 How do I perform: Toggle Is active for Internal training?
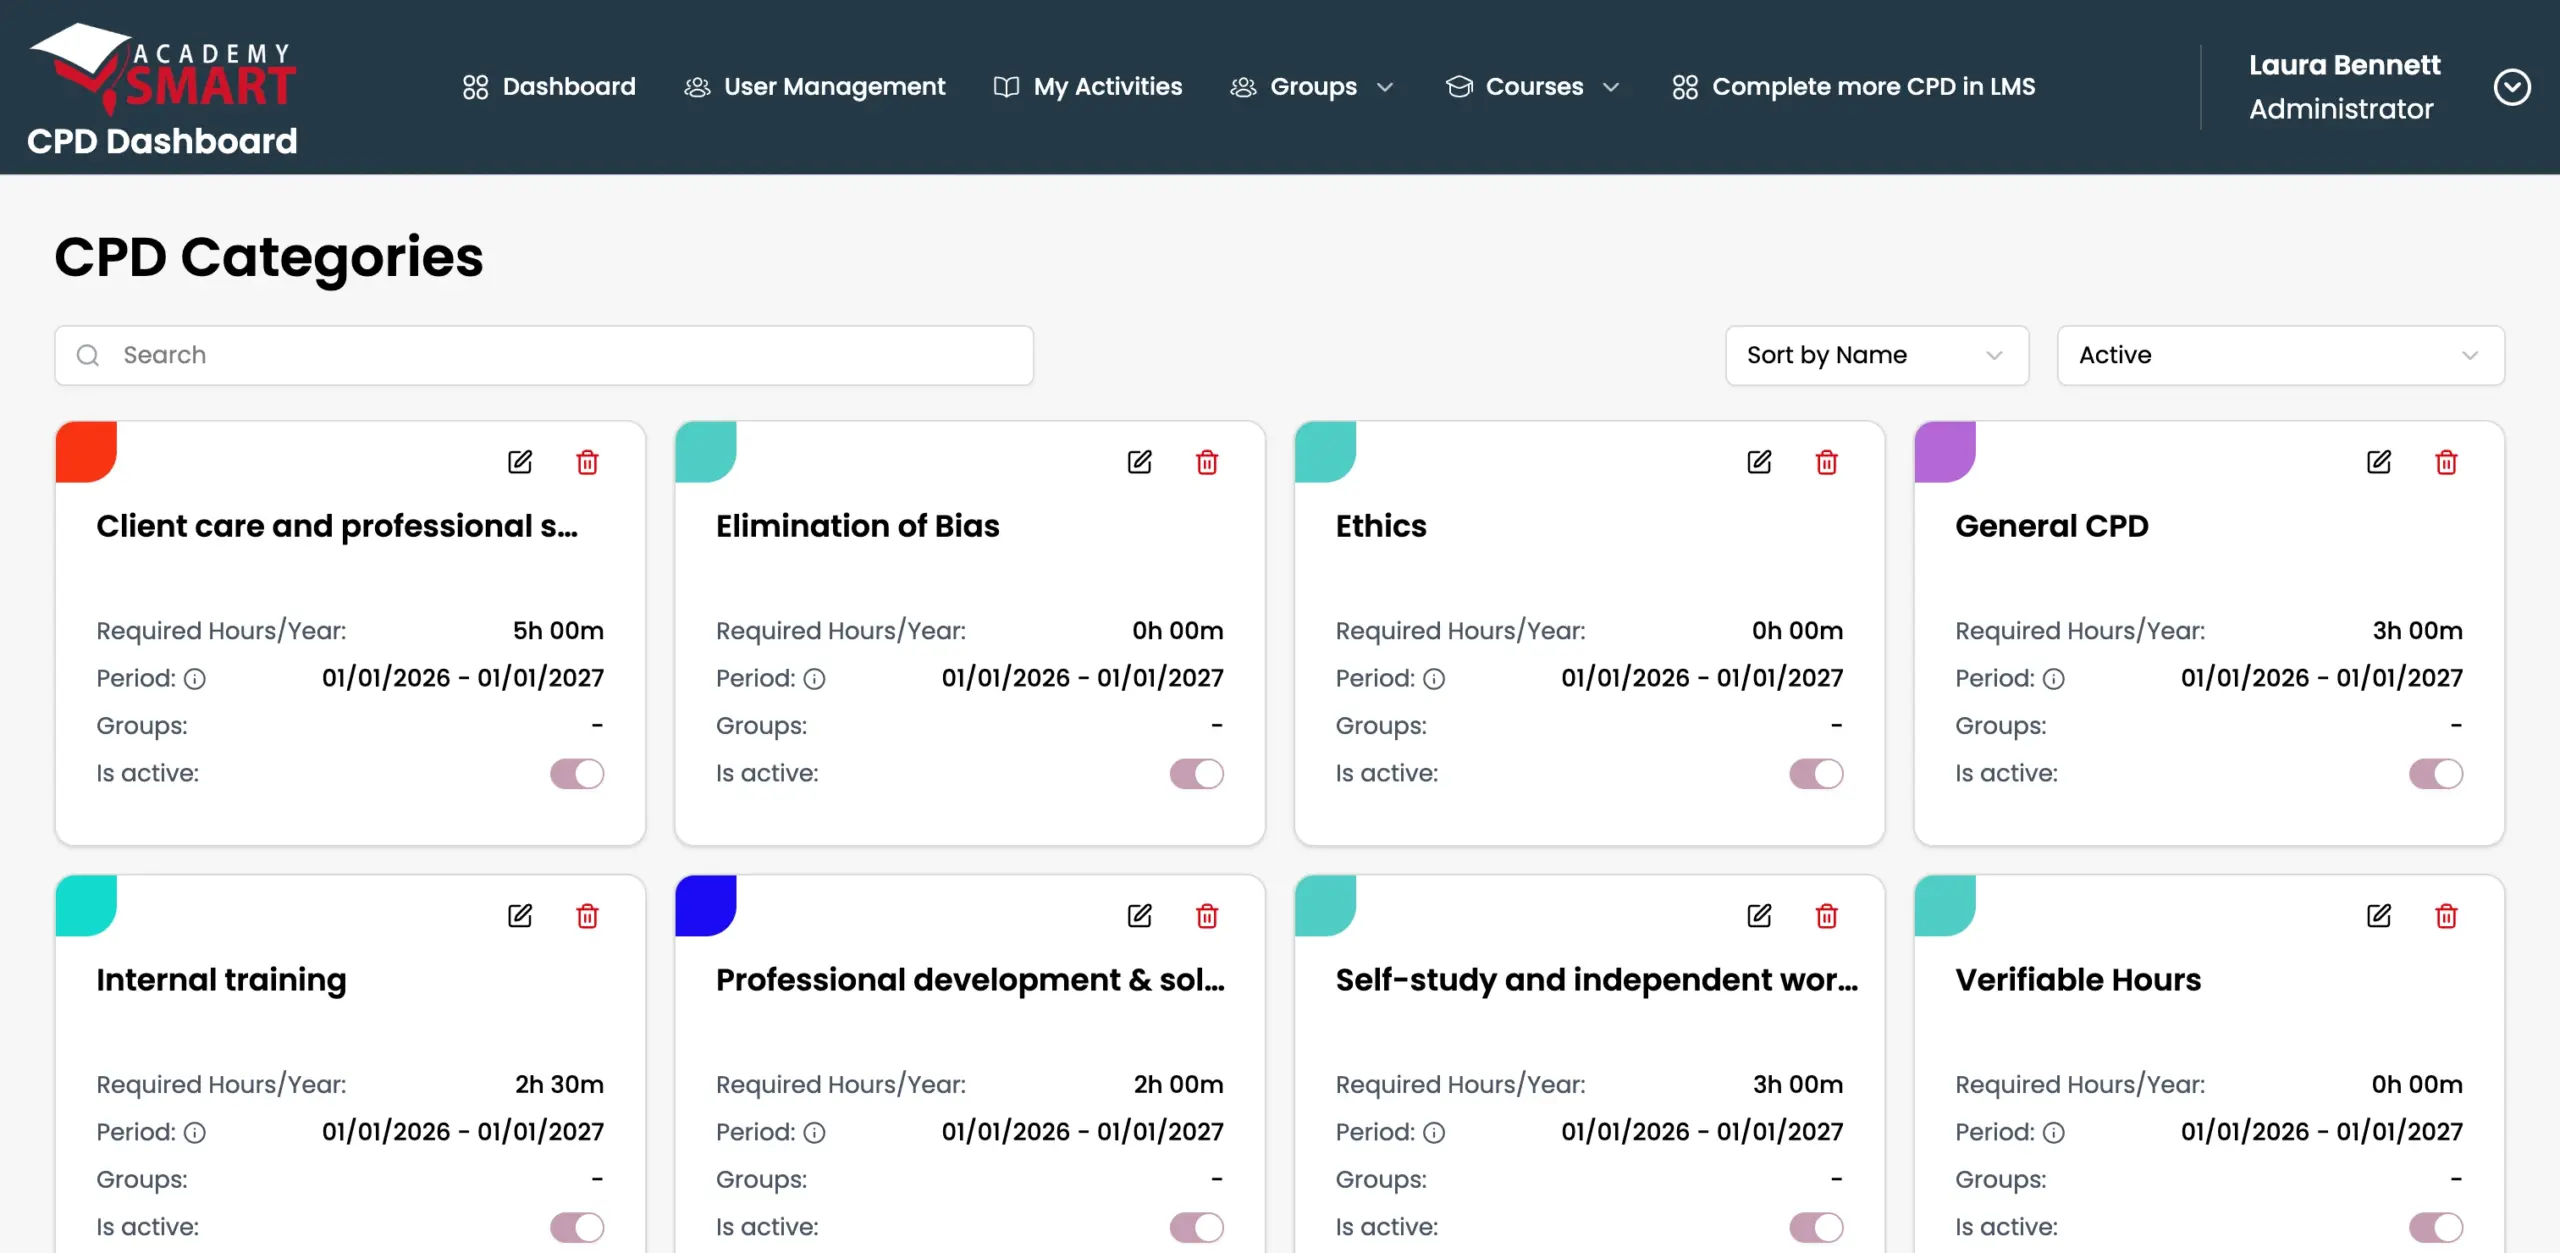(x=577, y=1227)
